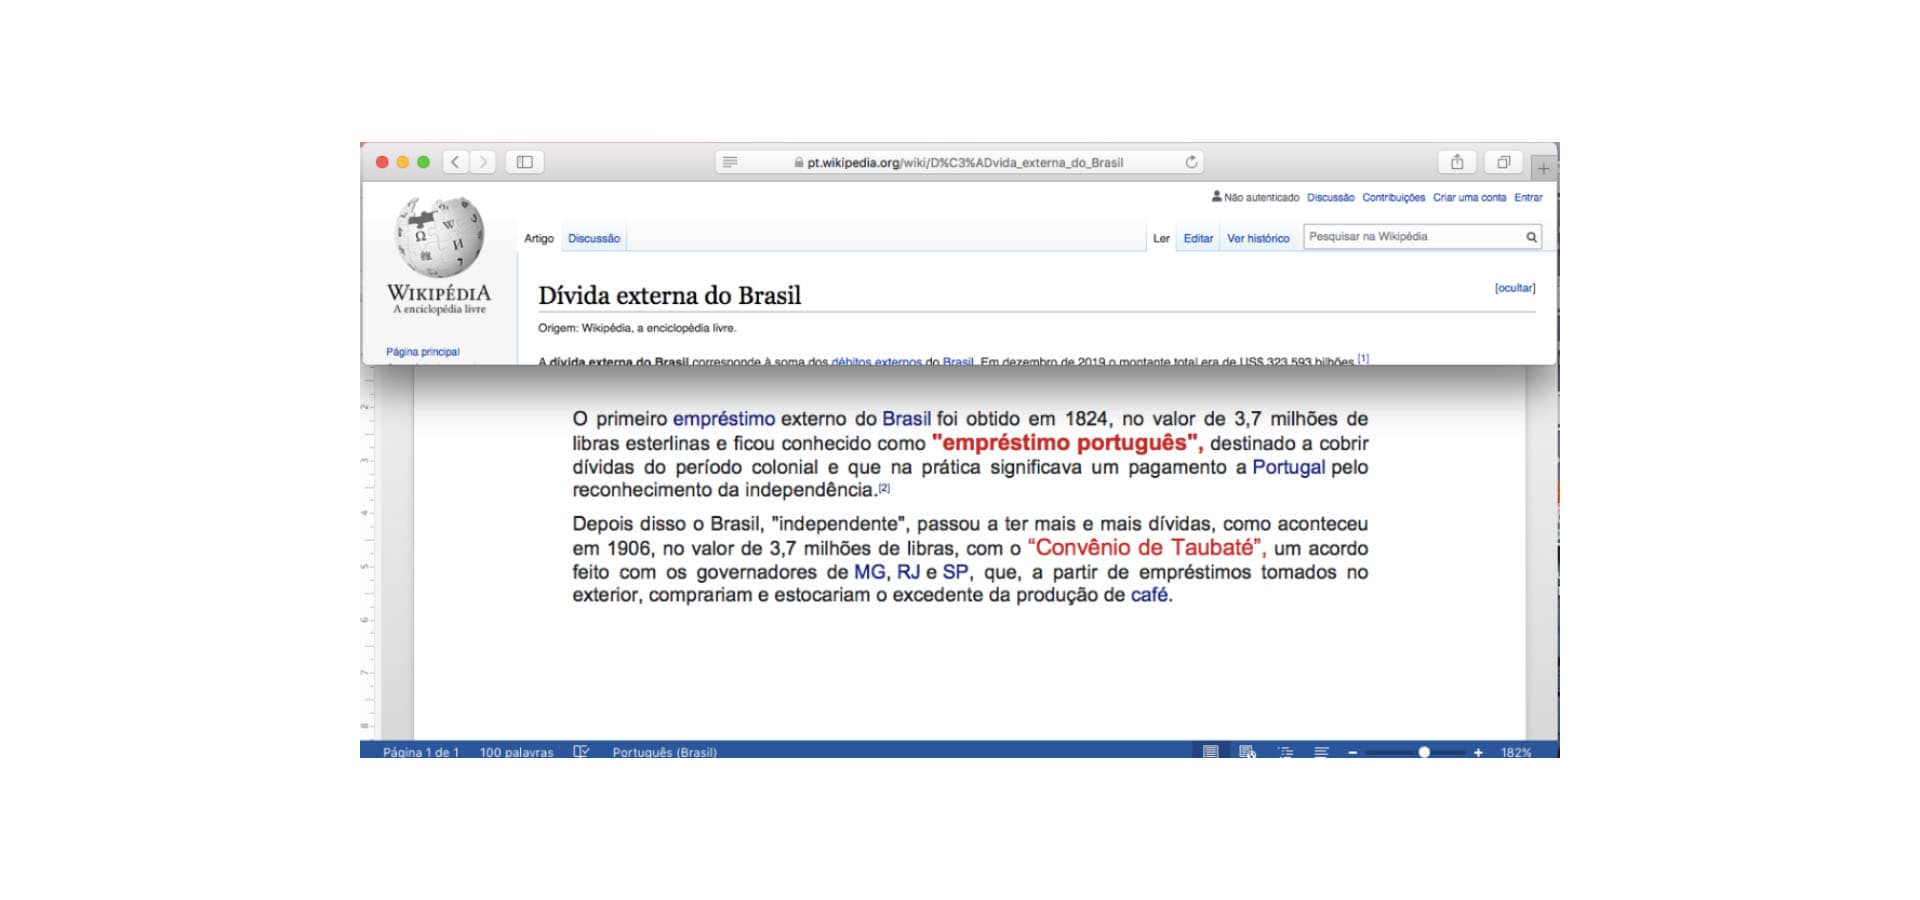Open the café hyperlink in document

pyautogui.click(x=1149, y=595)
